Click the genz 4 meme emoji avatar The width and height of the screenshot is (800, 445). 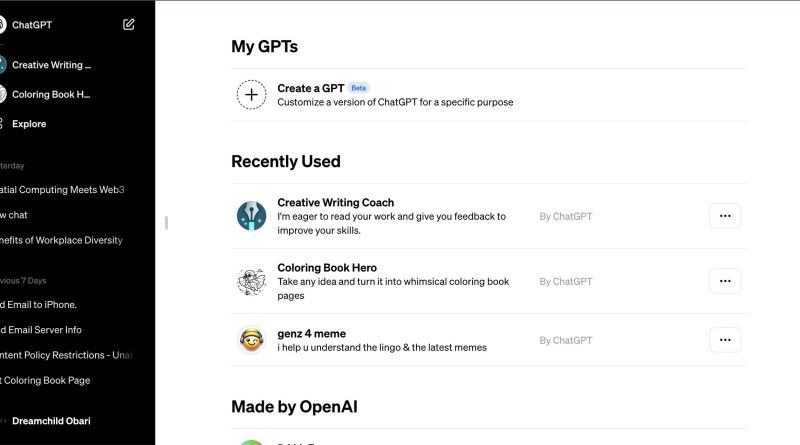[252, 340]
